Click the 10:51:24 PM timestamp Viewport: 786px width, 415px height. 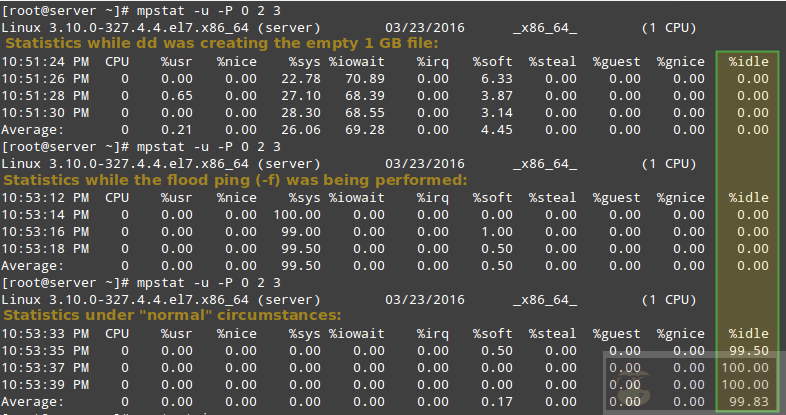coord(43,61)
